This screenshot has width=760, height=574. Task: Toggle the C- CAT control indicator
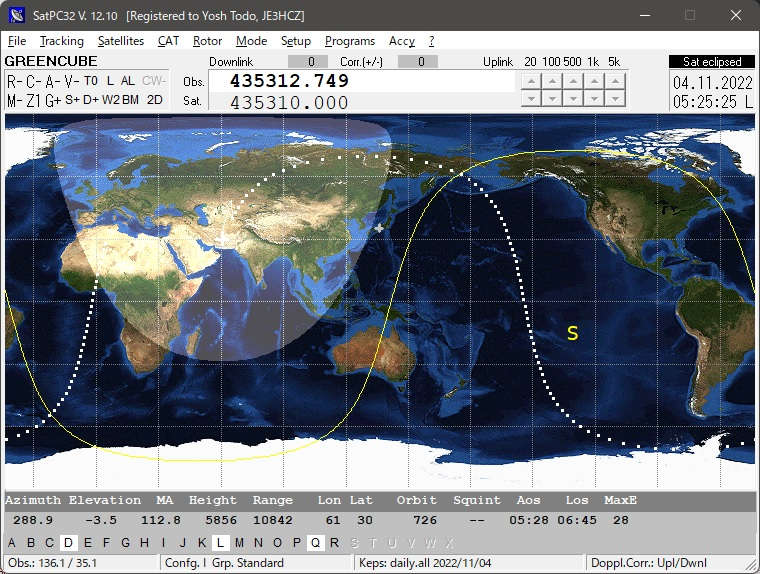click(x=32, y=81)
